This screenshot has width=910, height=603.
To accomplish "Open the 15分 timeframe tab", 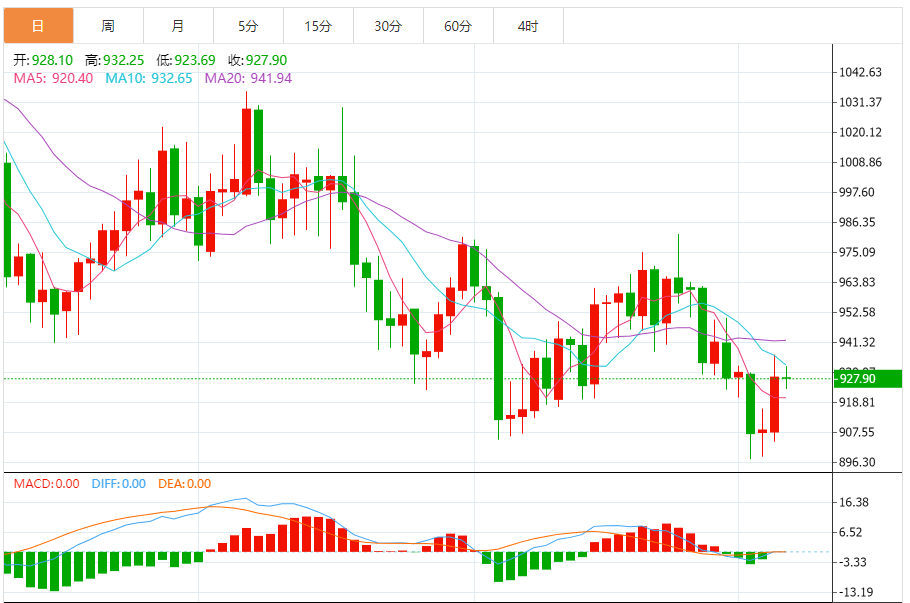I will [319, 26].
